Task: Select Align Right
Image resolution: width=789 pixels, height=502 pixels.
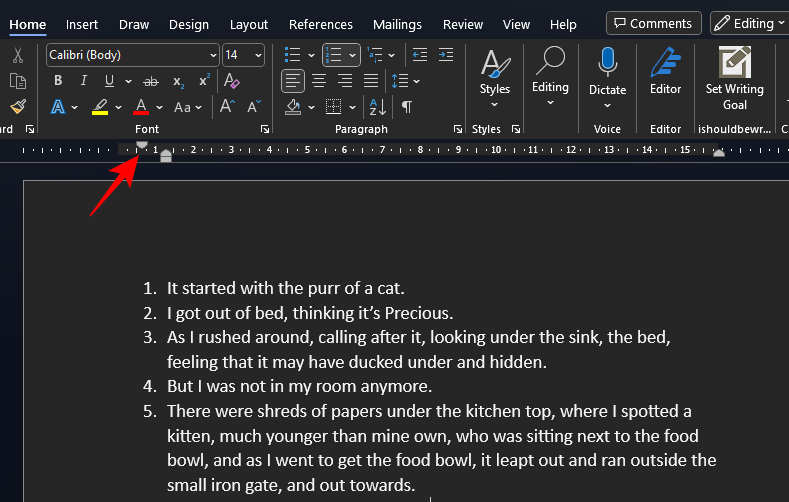Action: click(345, 80)
